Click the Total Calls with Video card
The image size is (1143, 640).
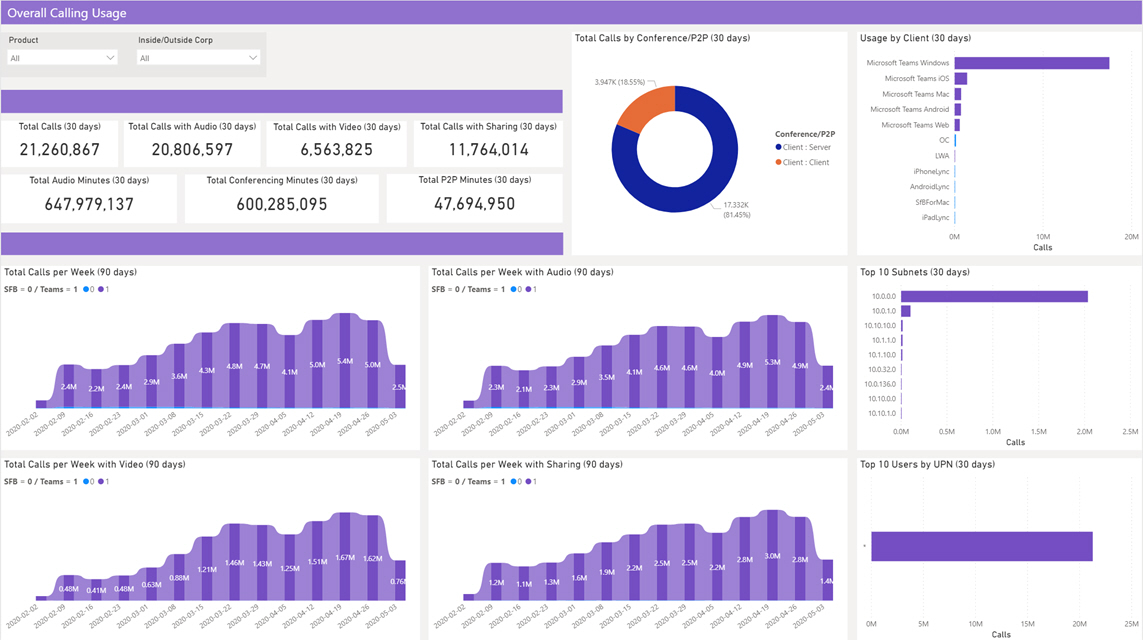tap(337, 141)
